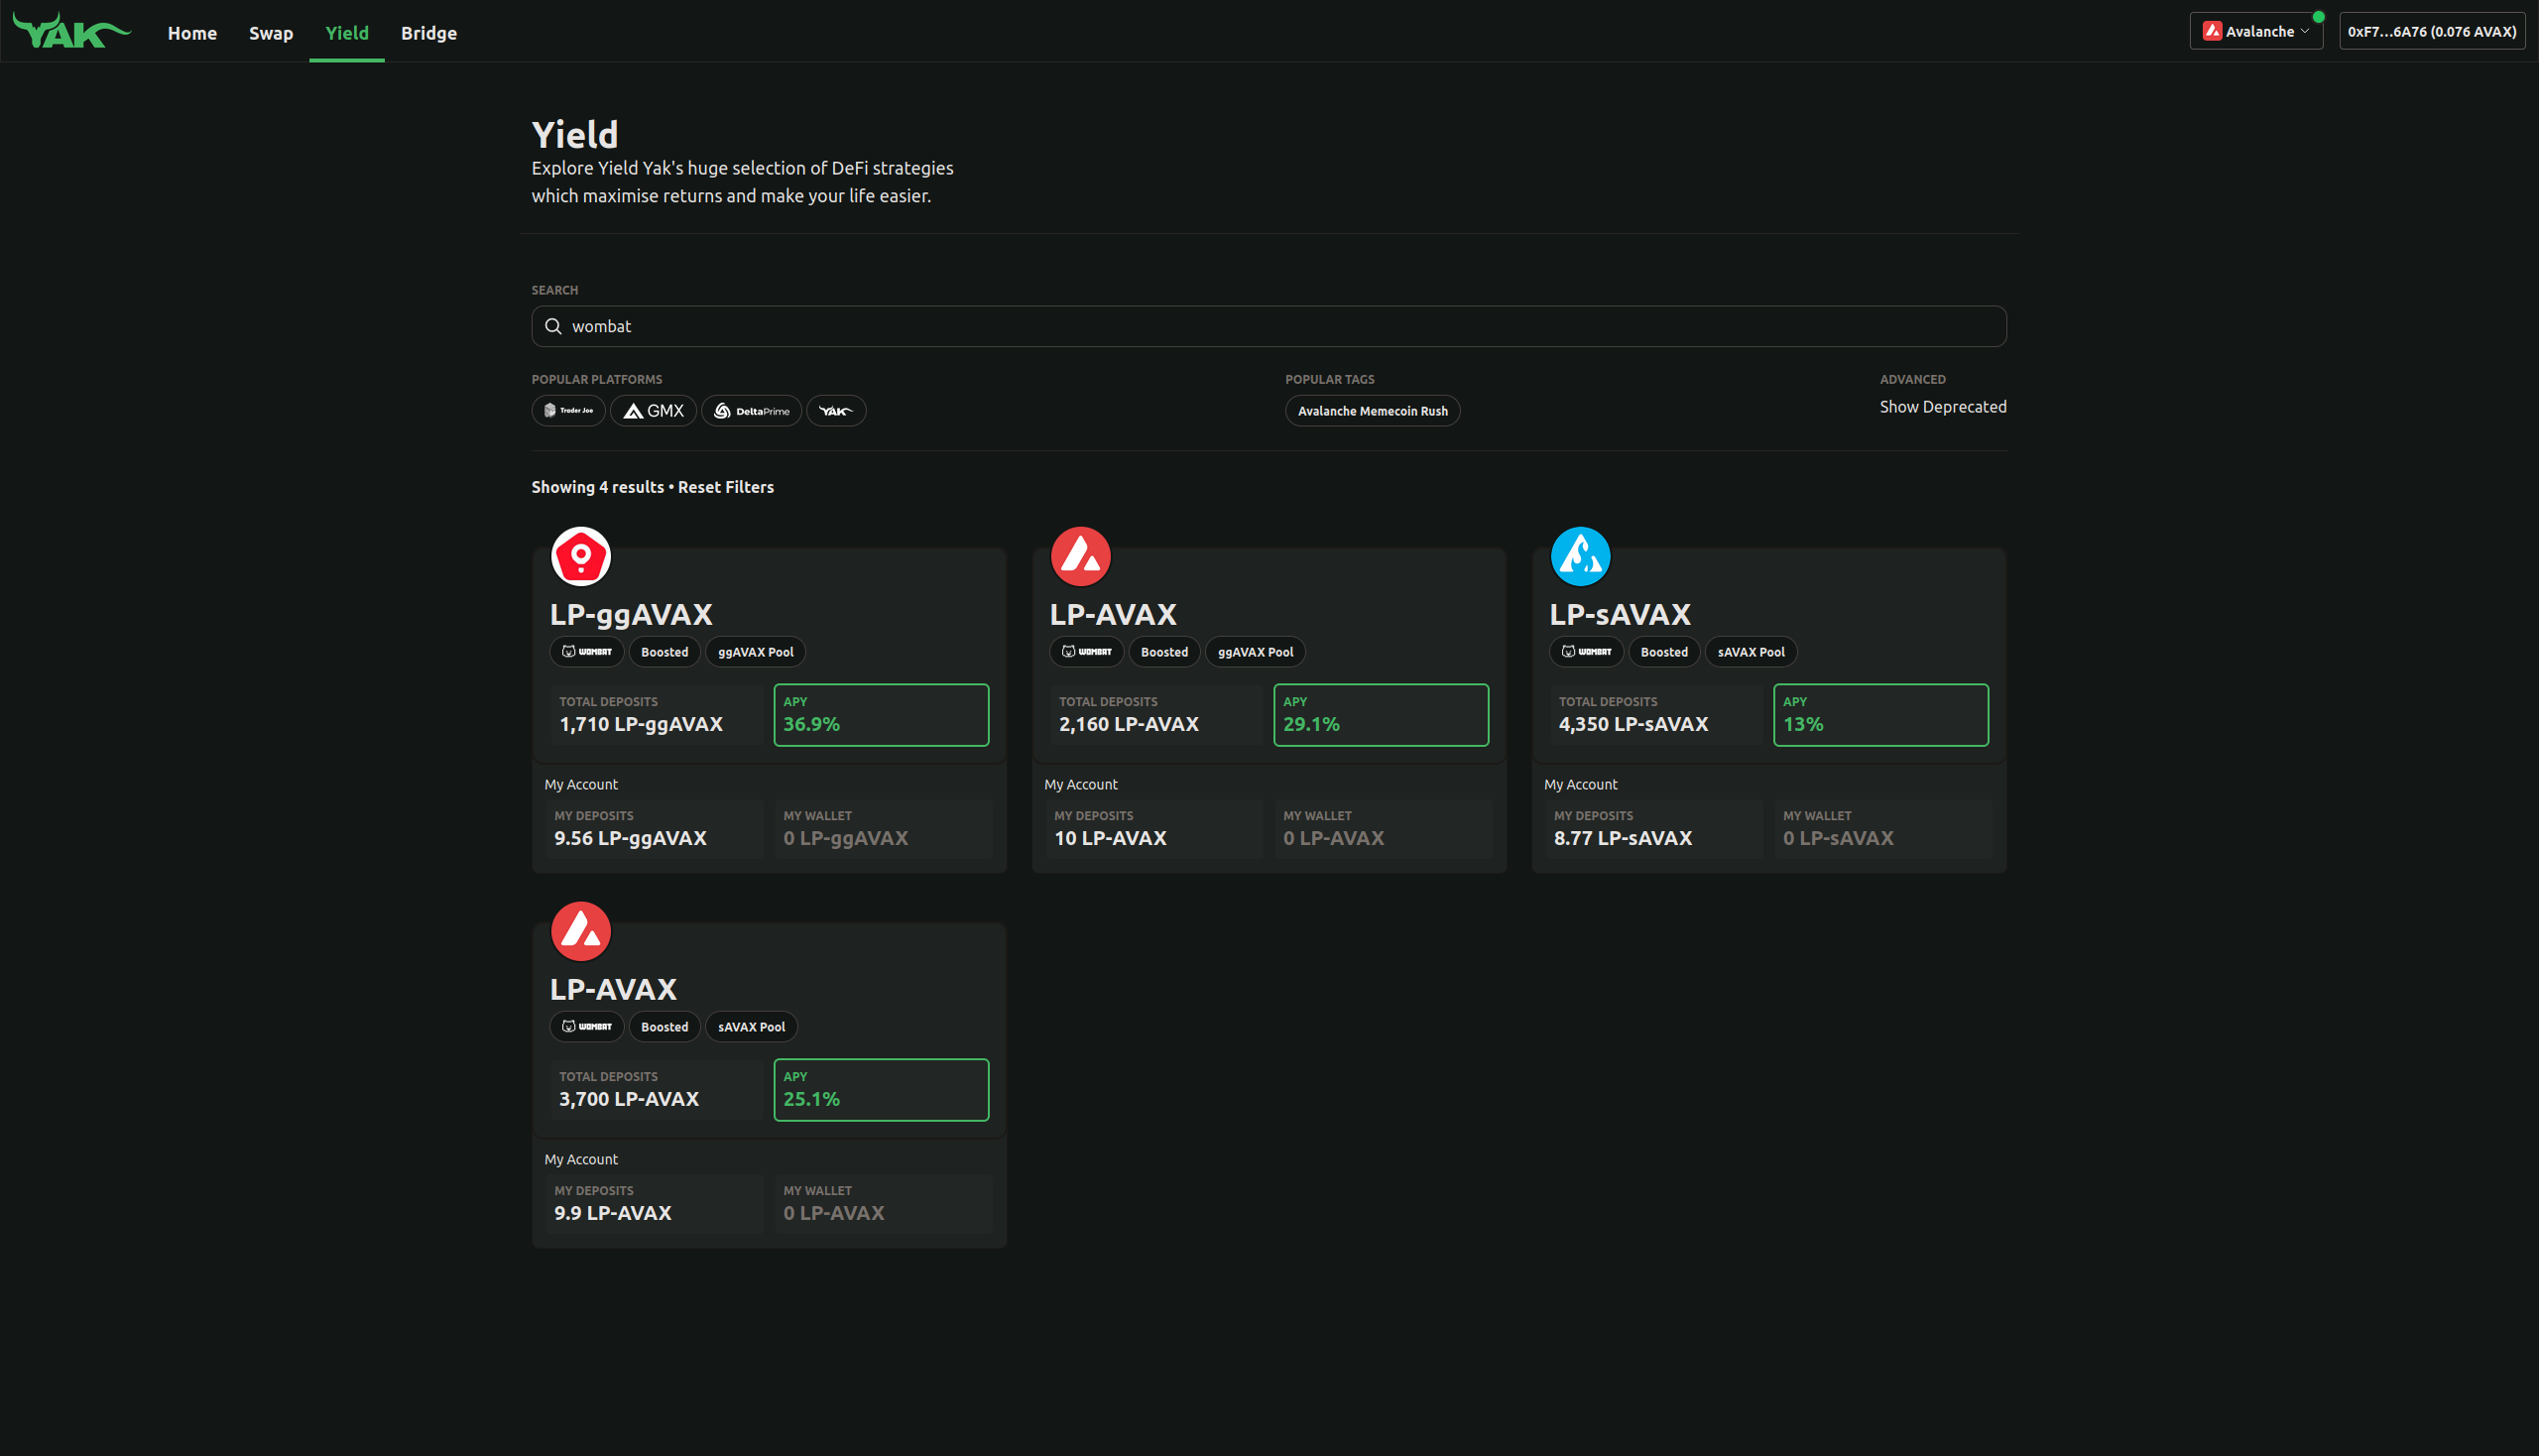Click total deposits 4,350 LP-sAVAX
2539x1456 pixels.
coord(1656,715)
